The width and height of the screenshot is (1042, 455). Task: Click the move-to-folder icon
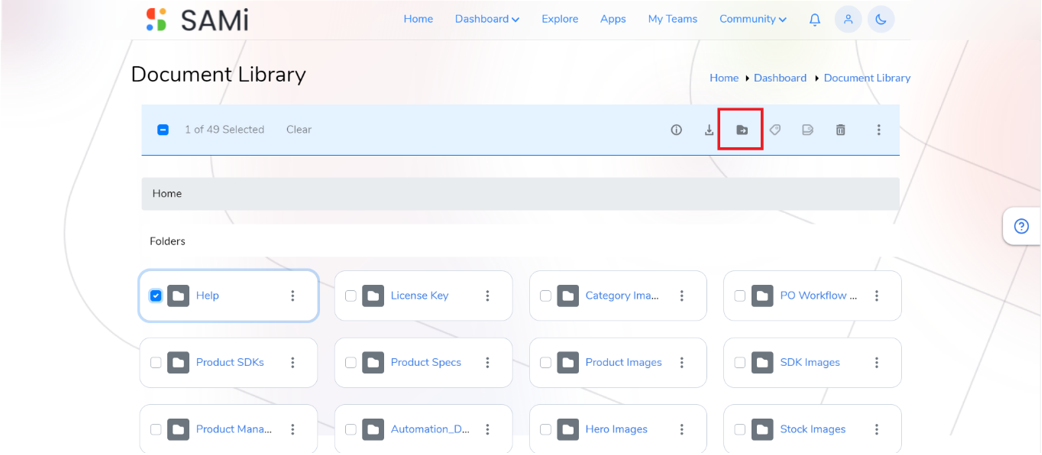pos(742,130)
